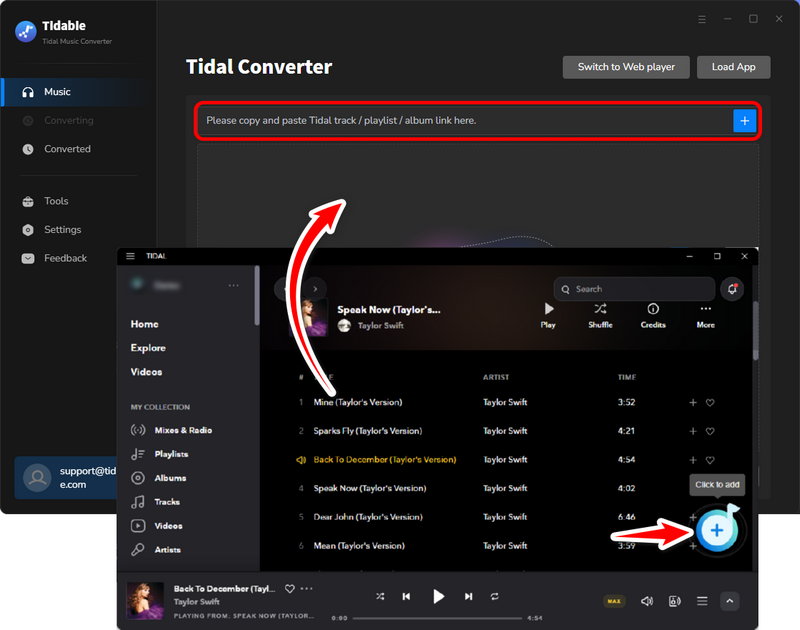Skip to next track

point(468,596)
